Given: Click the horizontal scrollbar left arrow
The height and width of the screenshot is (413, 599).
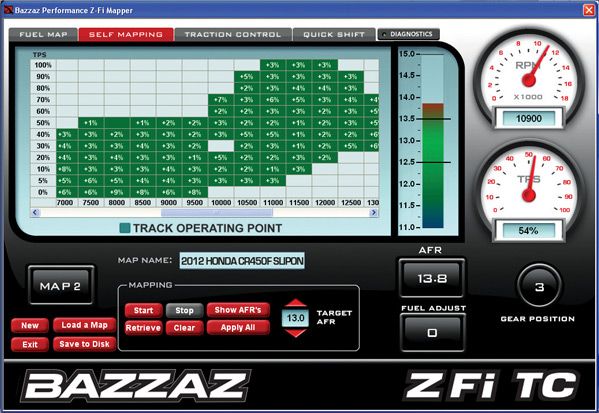Looking at the screenshot, I should point(35,212).
